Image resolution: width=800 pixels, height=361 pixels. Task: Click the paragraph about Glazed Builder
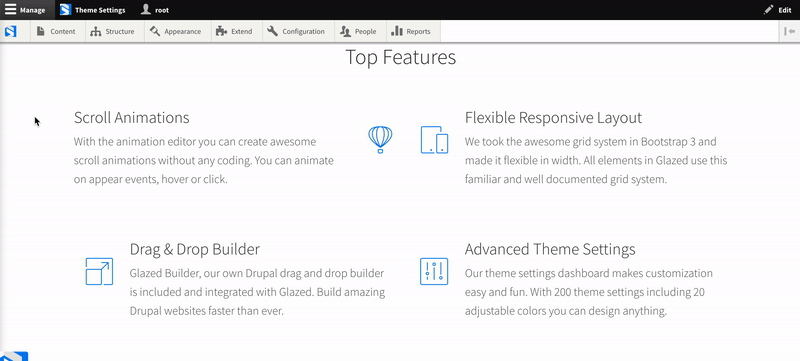click(x=257, y=292)
